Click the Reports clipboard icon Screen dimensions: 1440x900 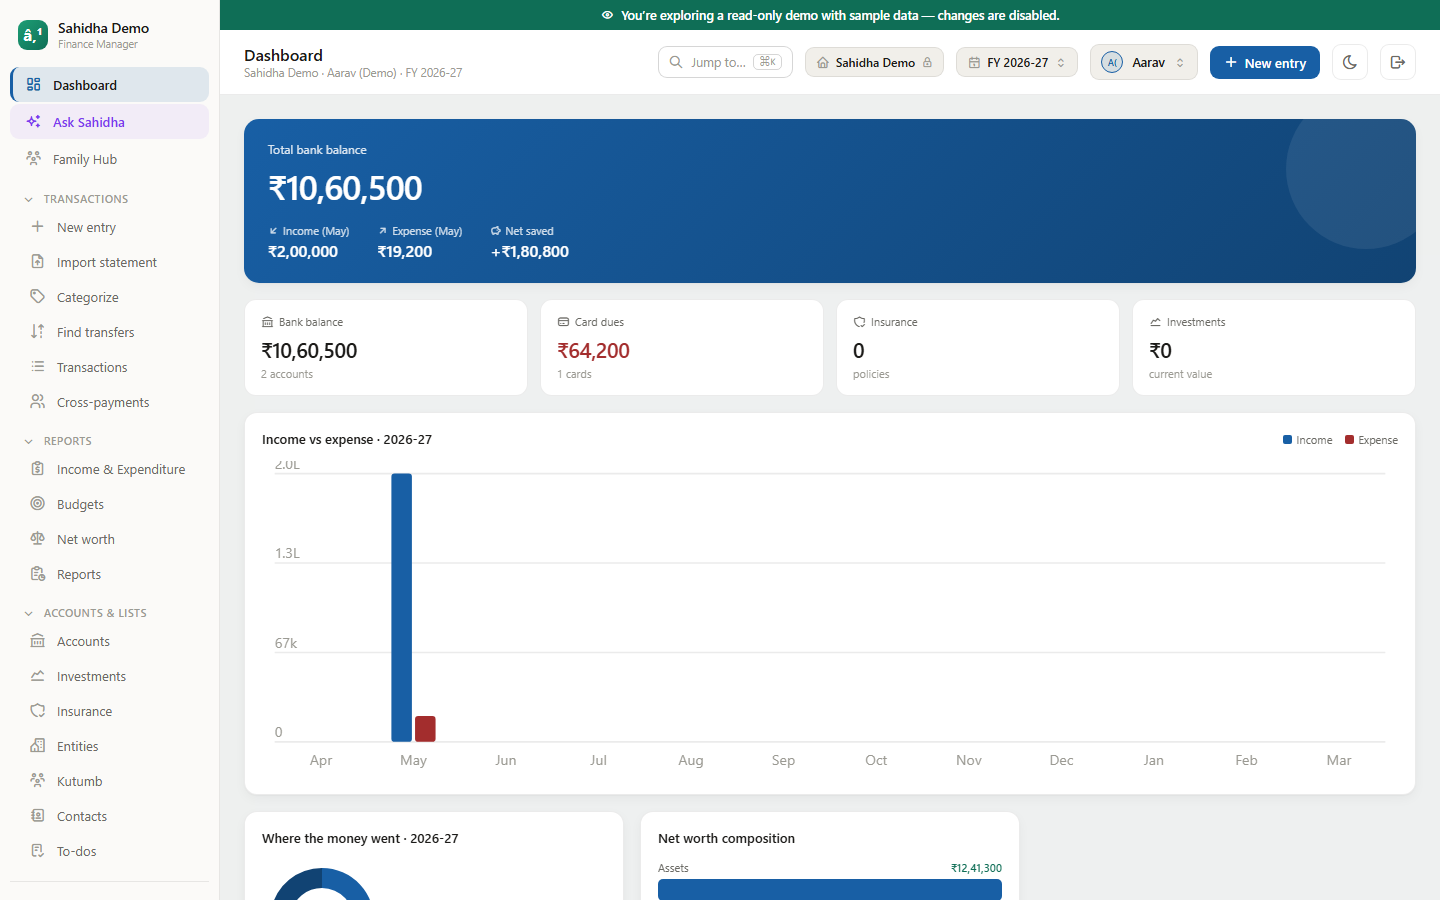click(x=38, y=574)
